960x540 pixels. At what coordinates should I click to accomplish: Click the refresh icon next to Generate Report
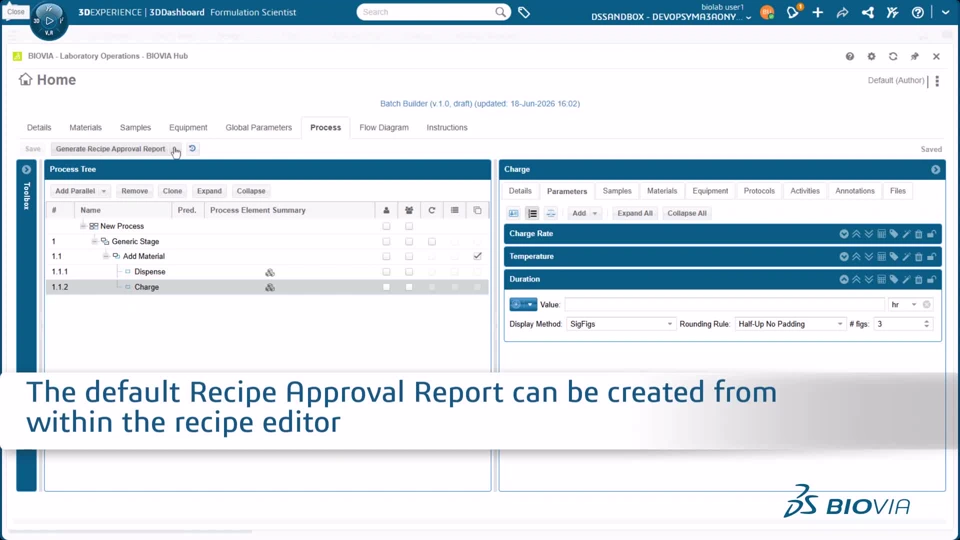pos(192,149)
